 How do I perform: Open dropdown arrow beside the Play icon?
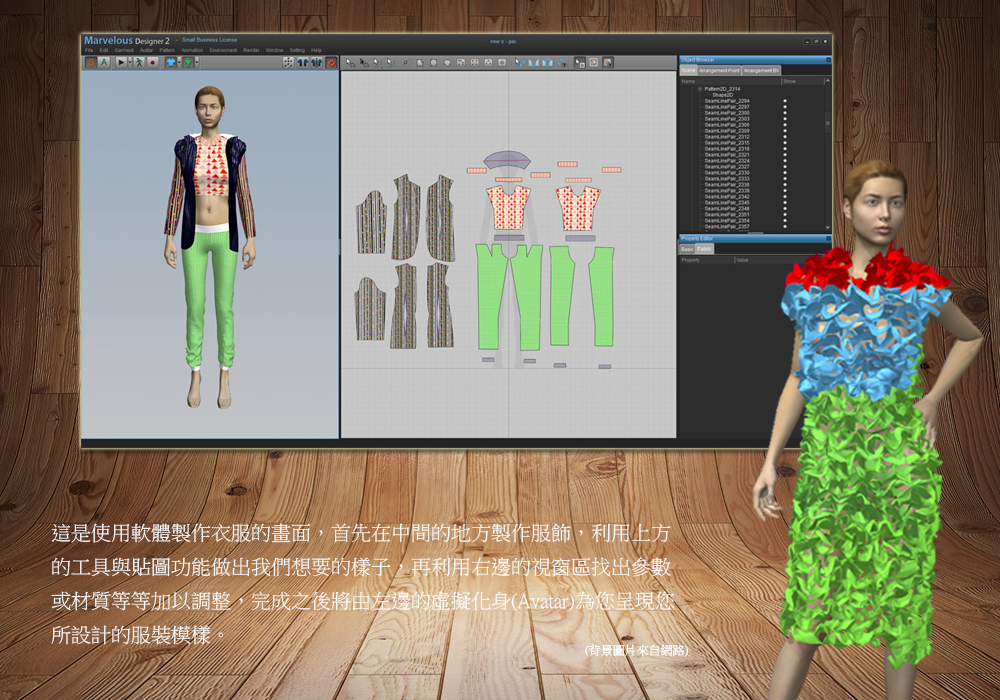click(129, 62)
